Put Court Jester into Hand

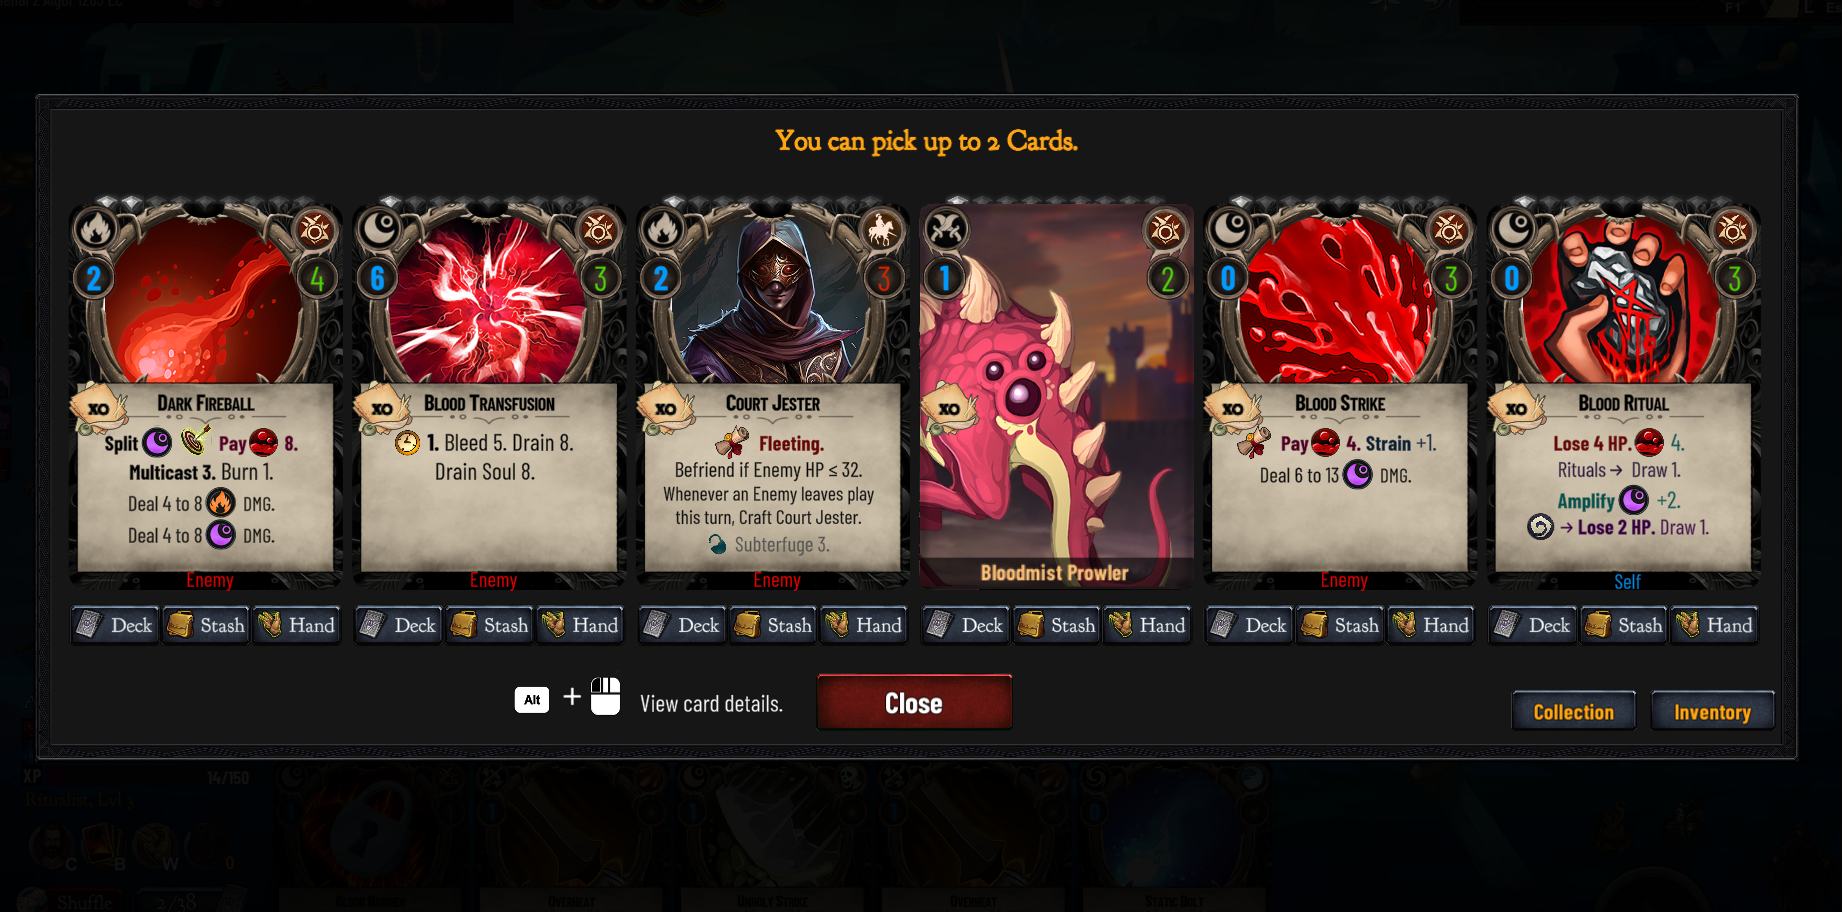pos(863,625)
